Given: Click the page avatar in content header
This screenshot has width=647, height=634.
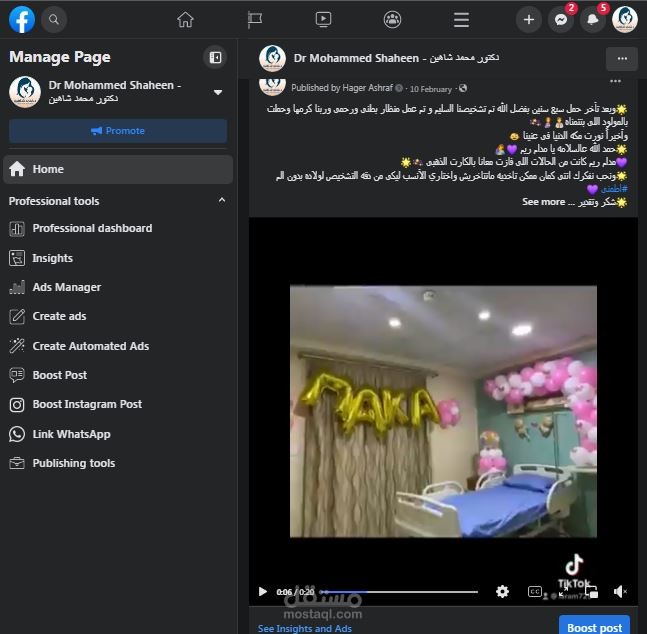Looking at the screenshot, I should [x=272, y=59].
